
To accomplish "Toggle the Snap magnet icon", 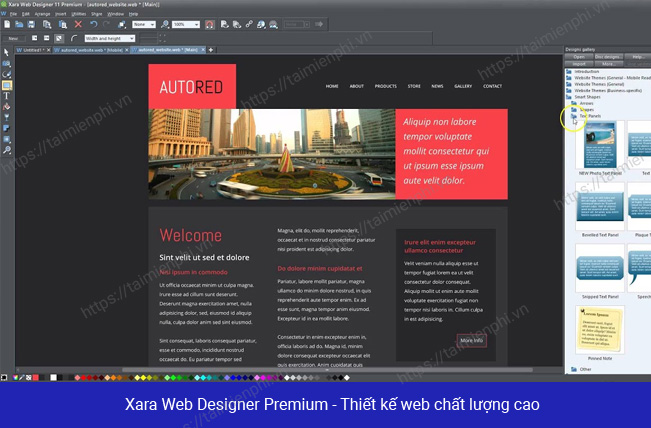I will pos(210,24).
